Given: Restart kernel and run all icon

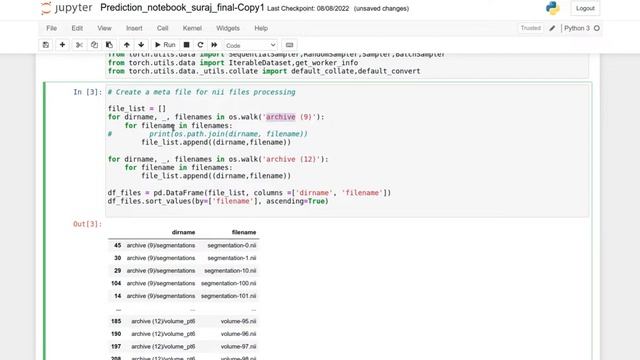Looking at the screenshot, I should (x=214, y=45).
